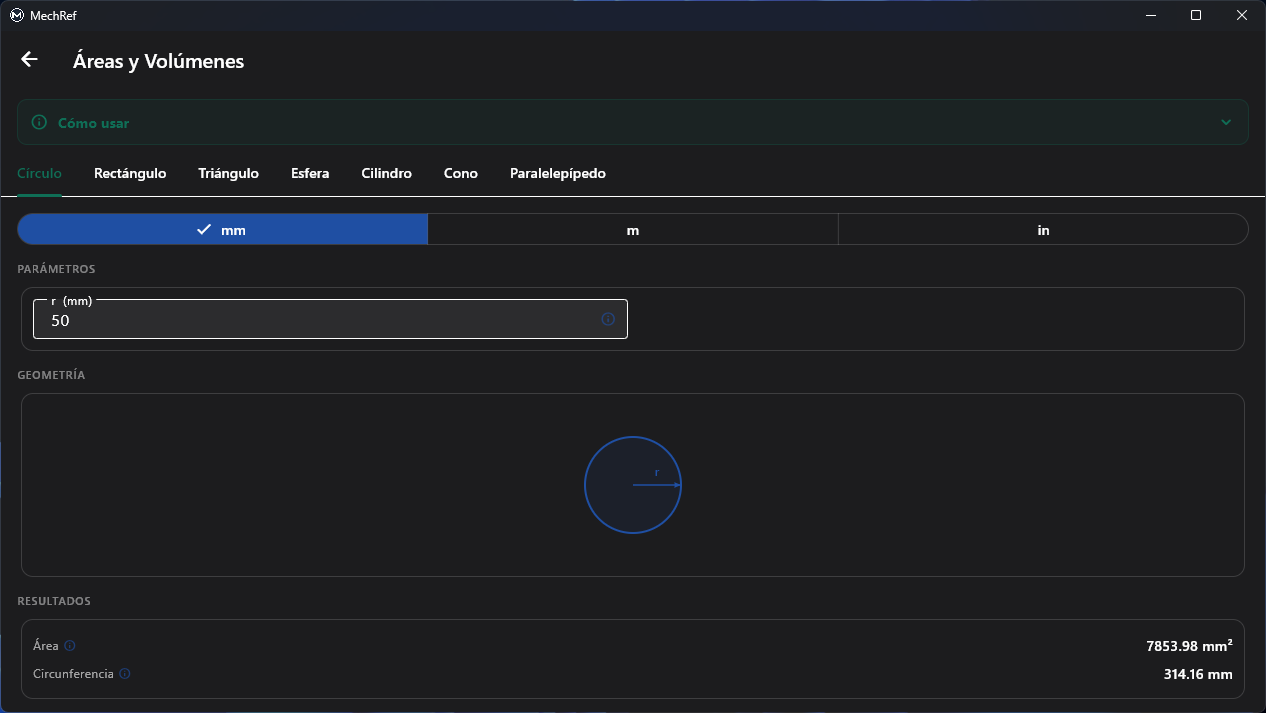Click the Cómo usar label
This screenshot has width=1266, height=713.
94,123
